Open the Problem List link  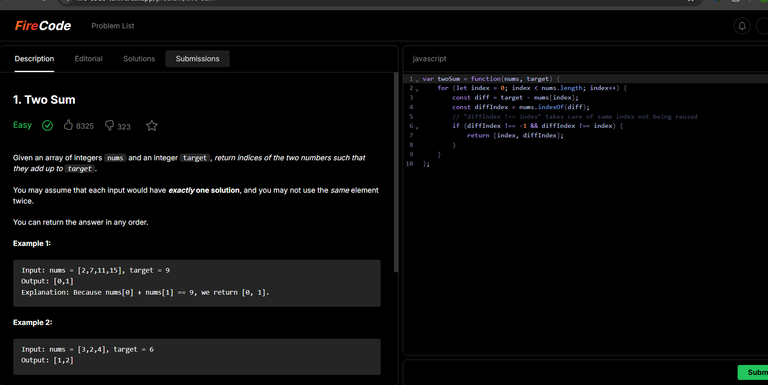(113, 26)
